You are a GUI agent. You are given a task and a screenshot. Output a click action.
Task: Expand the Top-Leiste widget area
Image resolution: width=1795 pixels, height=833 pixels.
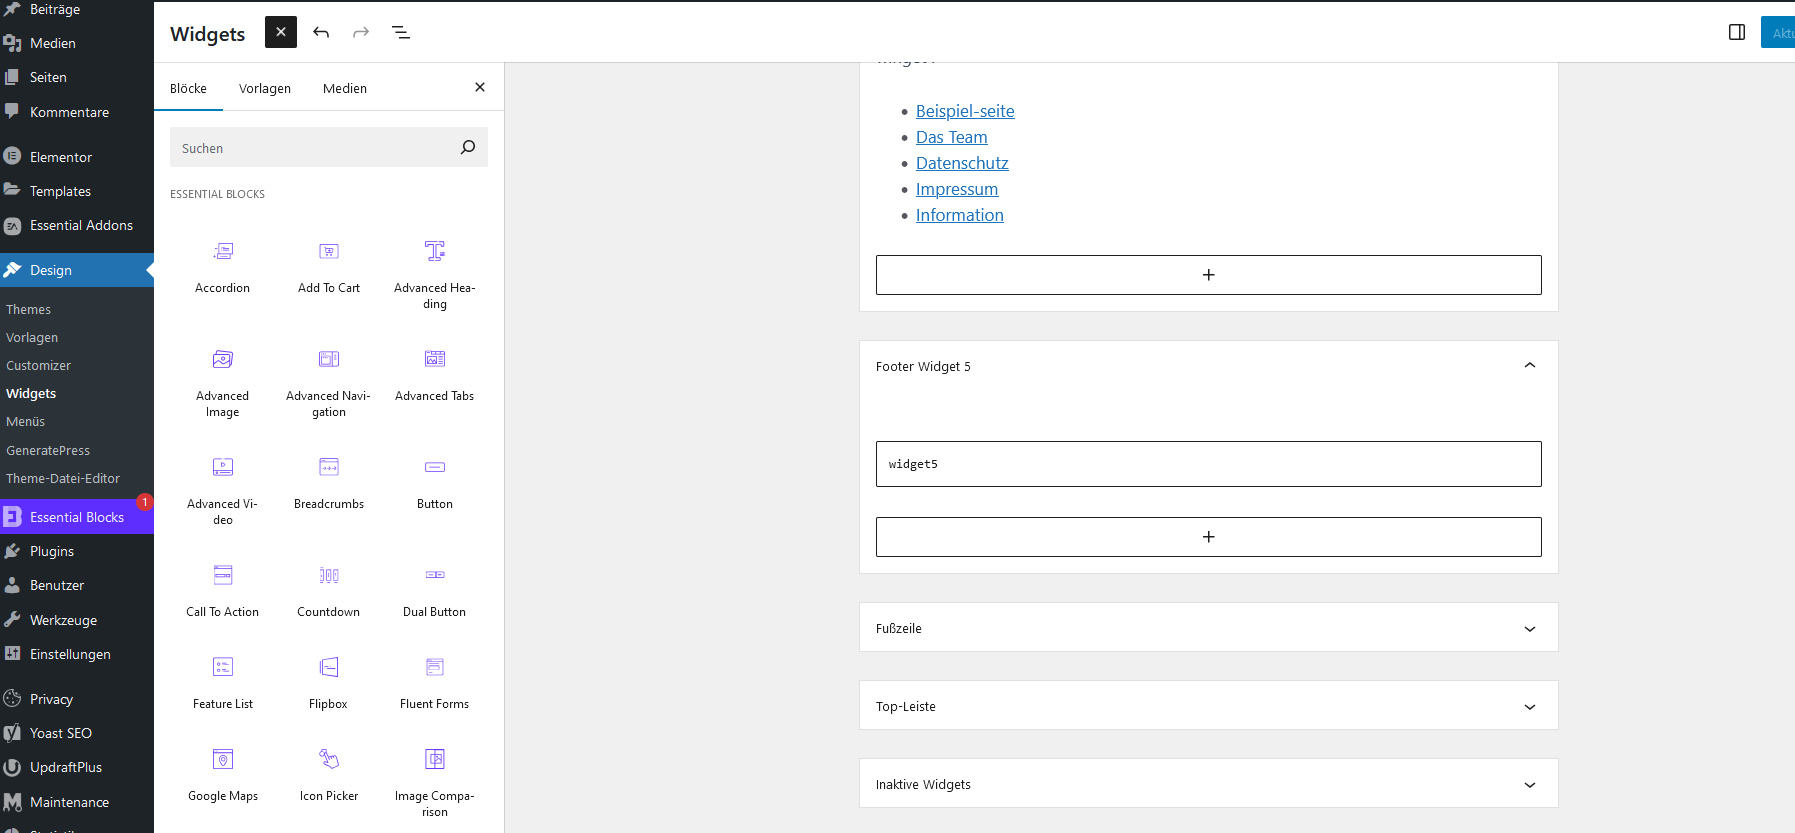coord(1529,706)
